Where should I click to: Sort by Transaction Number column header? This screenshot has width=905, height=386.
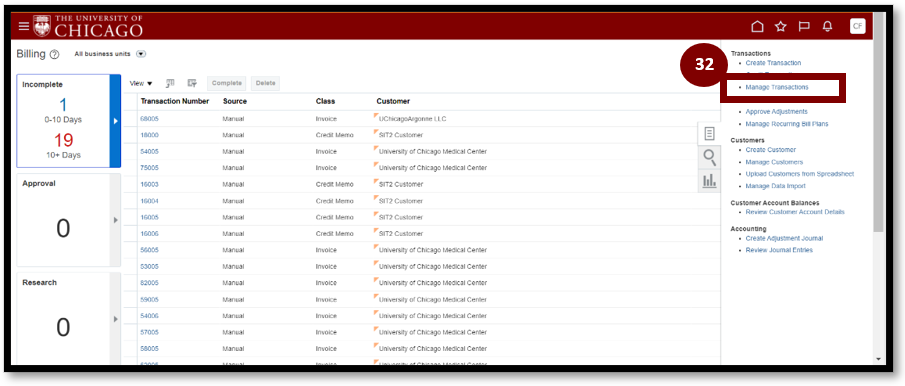(x=174, y=102)
